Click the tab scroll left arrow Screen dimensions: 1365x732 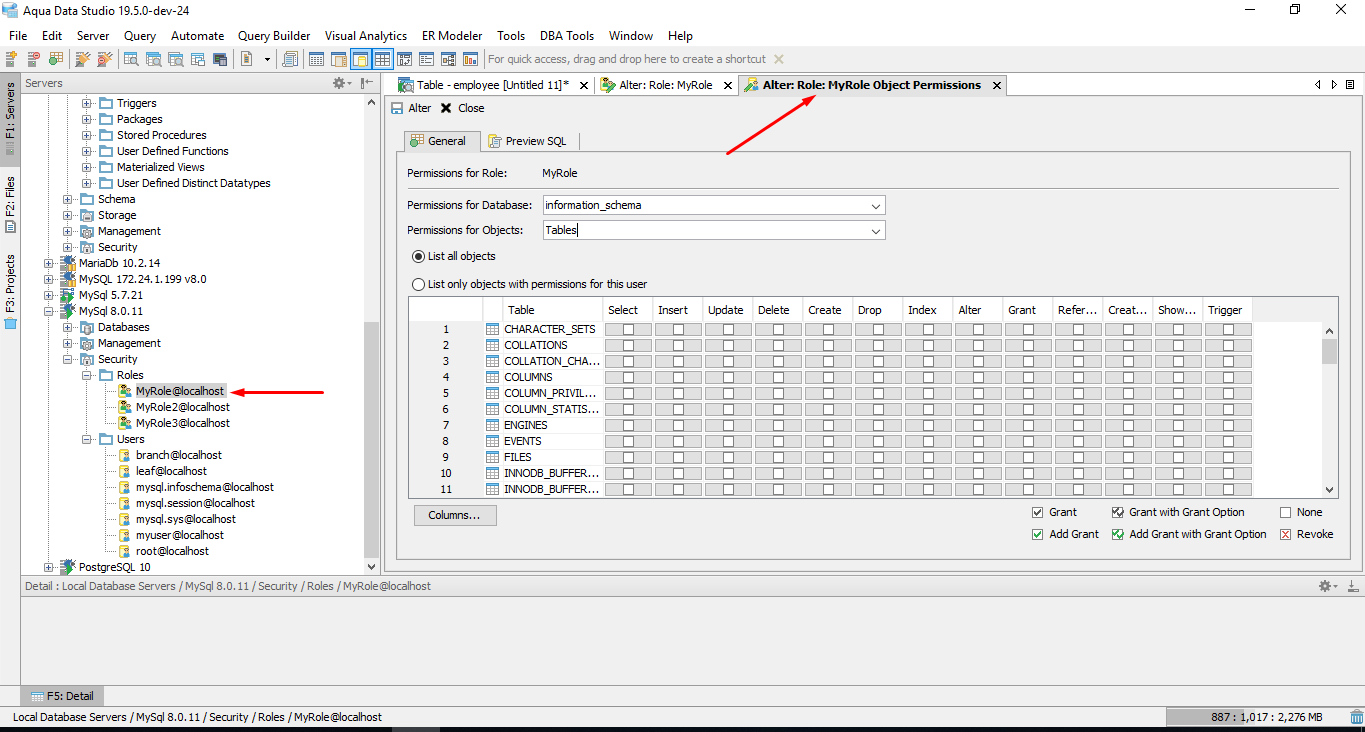[x=1318, y=85]
